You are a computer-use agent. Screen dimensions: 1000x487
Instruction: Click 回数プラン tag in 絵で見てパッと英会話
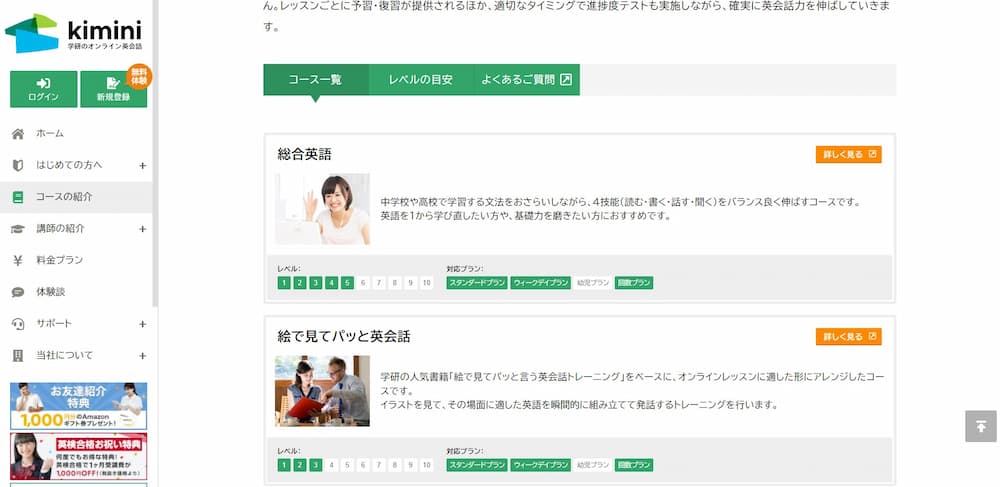click(634, 465)
